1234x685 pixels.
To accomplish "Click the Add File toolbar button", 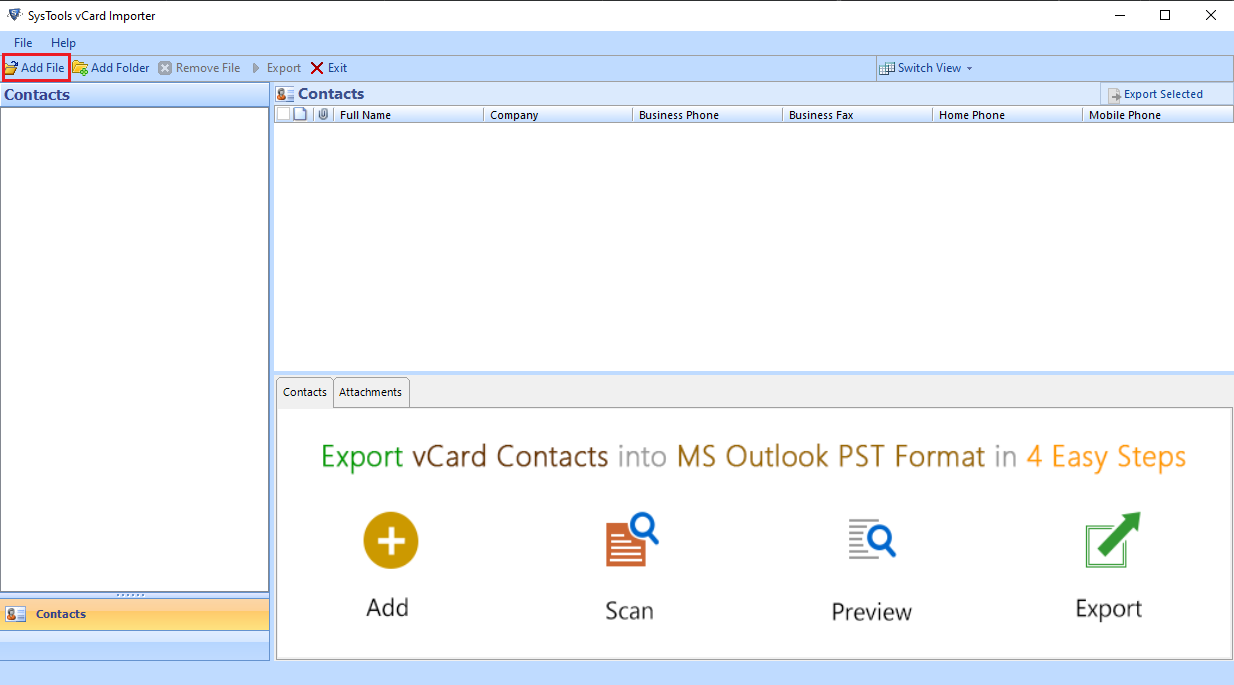I will (x=35, y=68).
